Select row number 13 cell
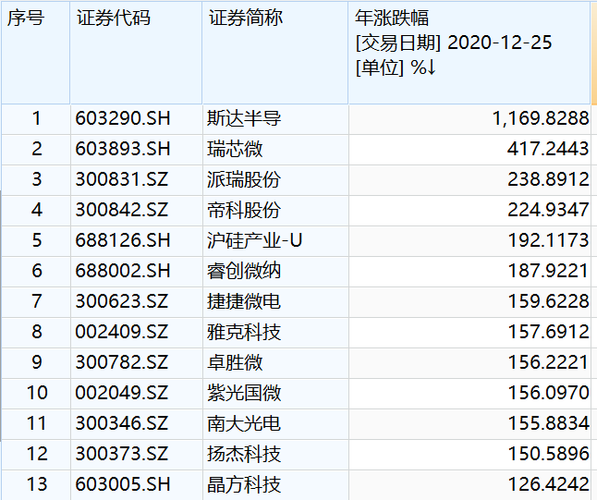Viewport: 597px width, 500px height. 37,484
